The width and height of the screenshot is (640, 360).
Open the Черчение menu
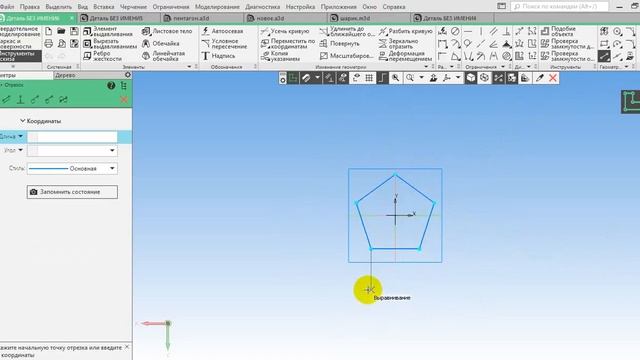click(x=133, y=7)
